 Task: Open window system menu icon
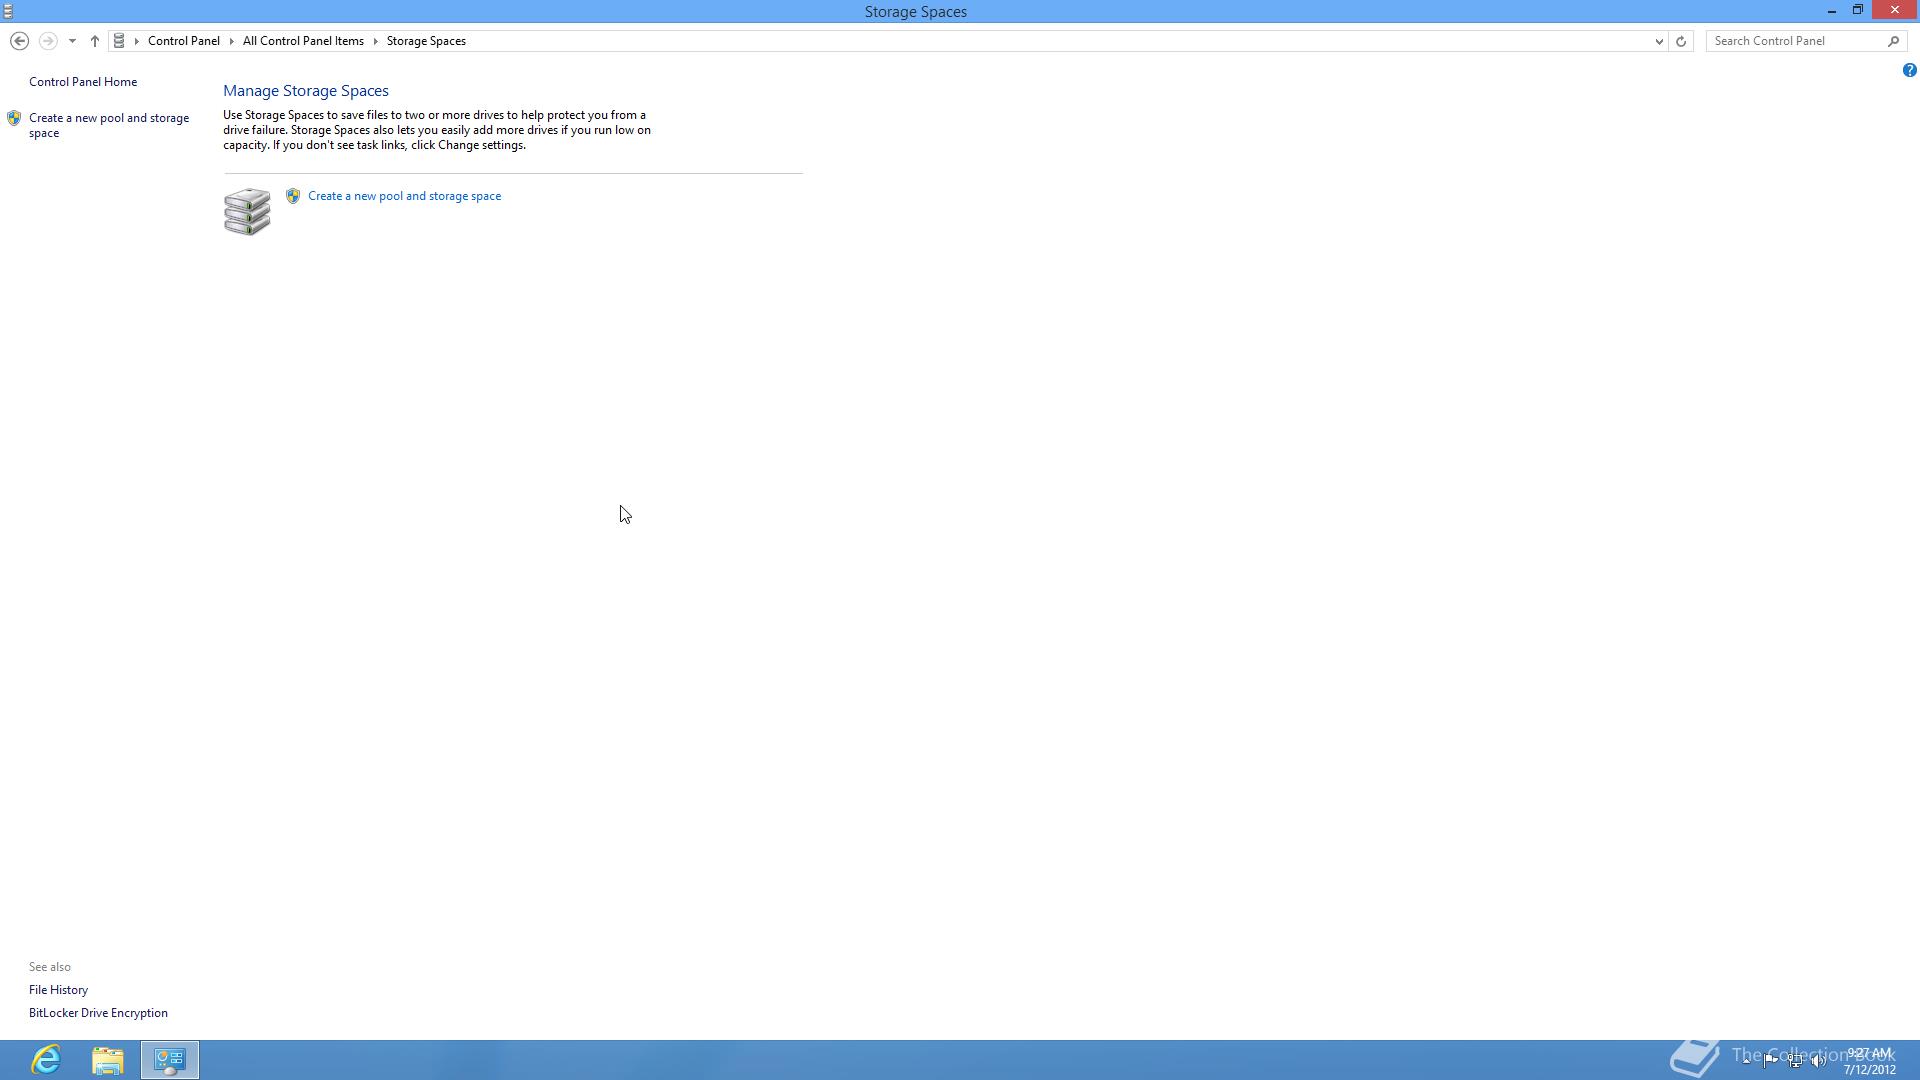tap(8, 11)
